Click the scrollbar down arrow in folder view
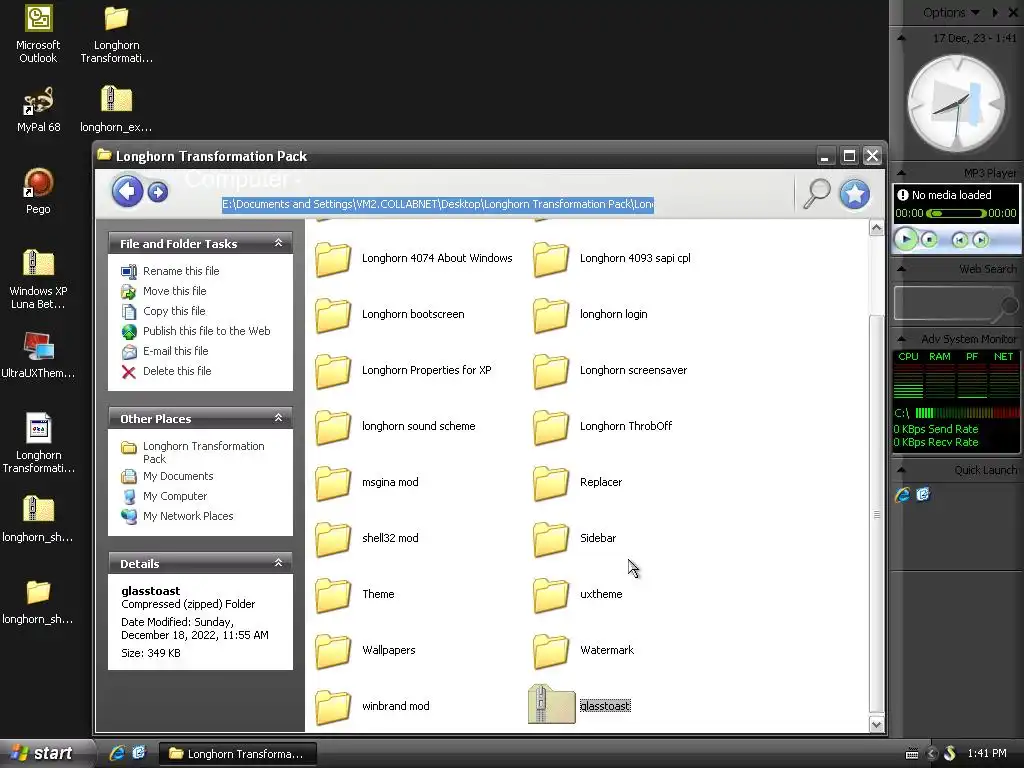 [x=876, y=724]
